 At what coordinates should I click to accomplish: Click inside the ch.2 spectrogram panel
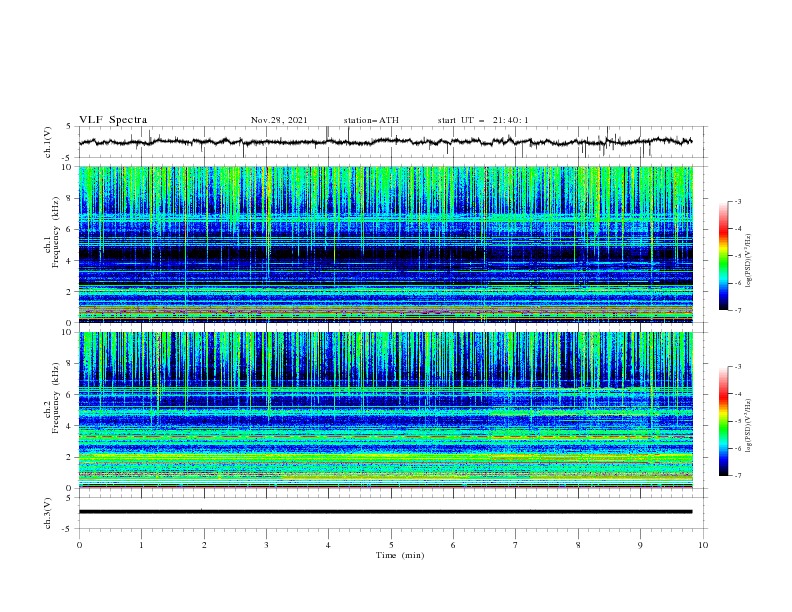tap(386, 410)
